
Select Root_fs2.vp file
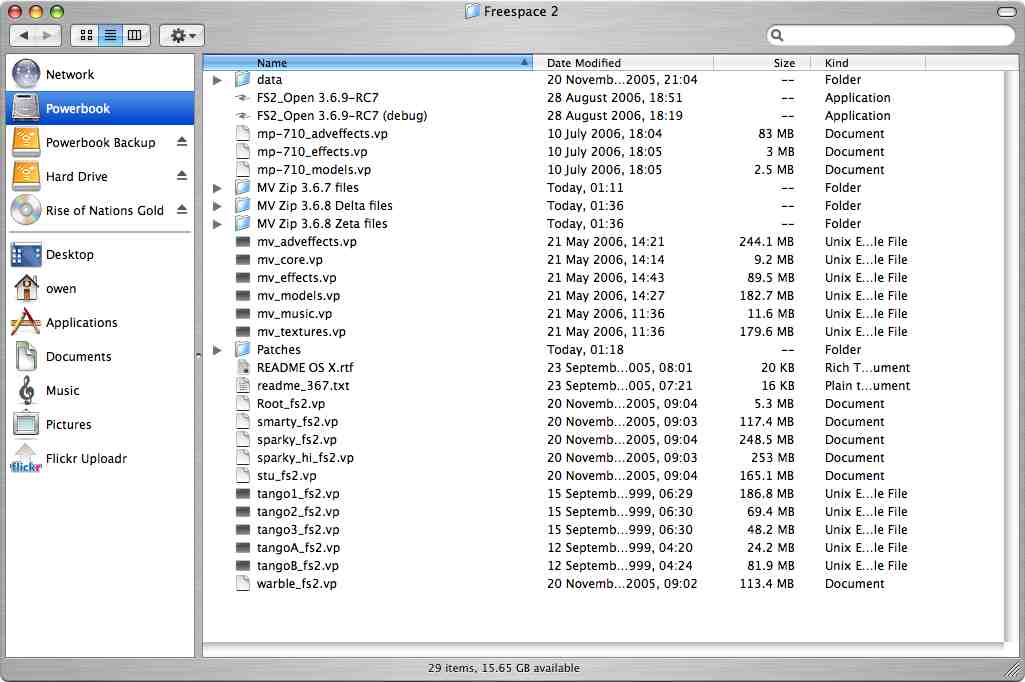291,403
